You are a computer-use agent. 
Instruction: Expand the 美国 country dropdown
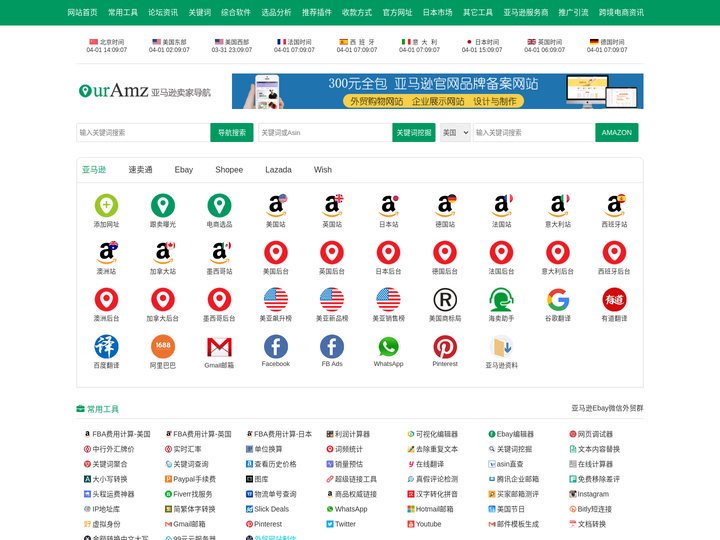click(455, 132)
